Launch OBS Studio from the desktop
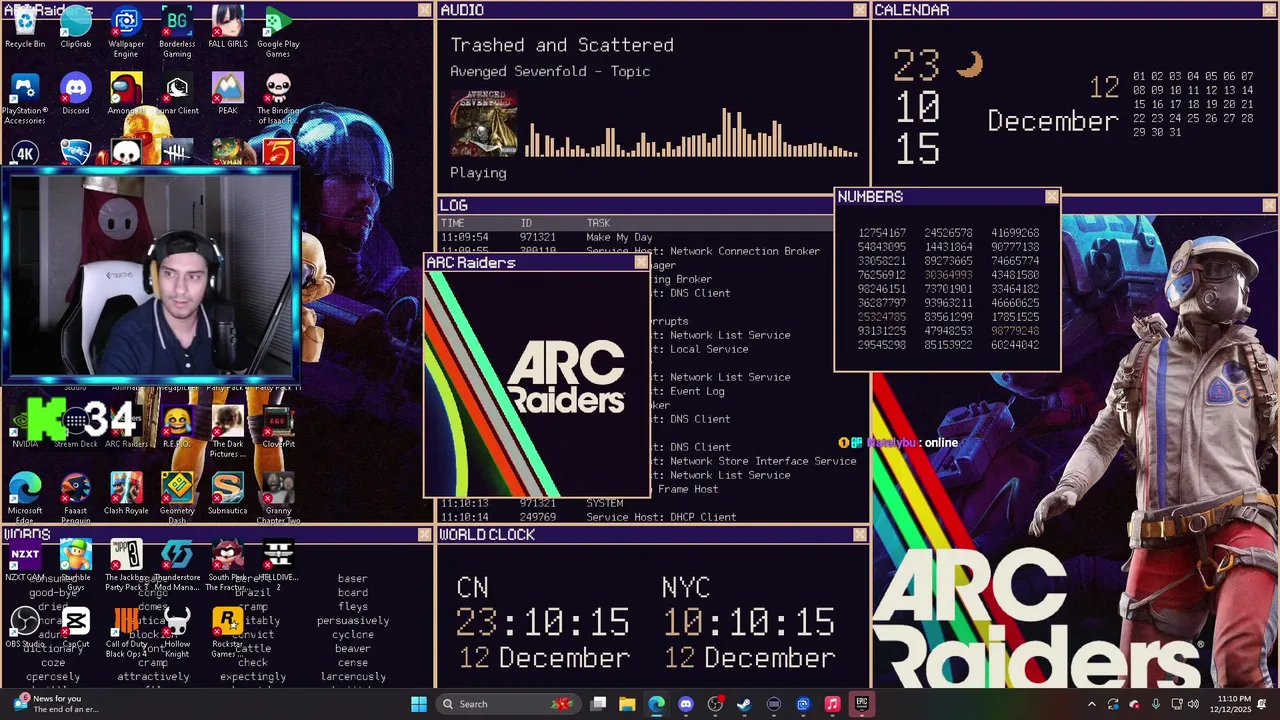The width and height of the screenshot is (1280, 720). 25,628
